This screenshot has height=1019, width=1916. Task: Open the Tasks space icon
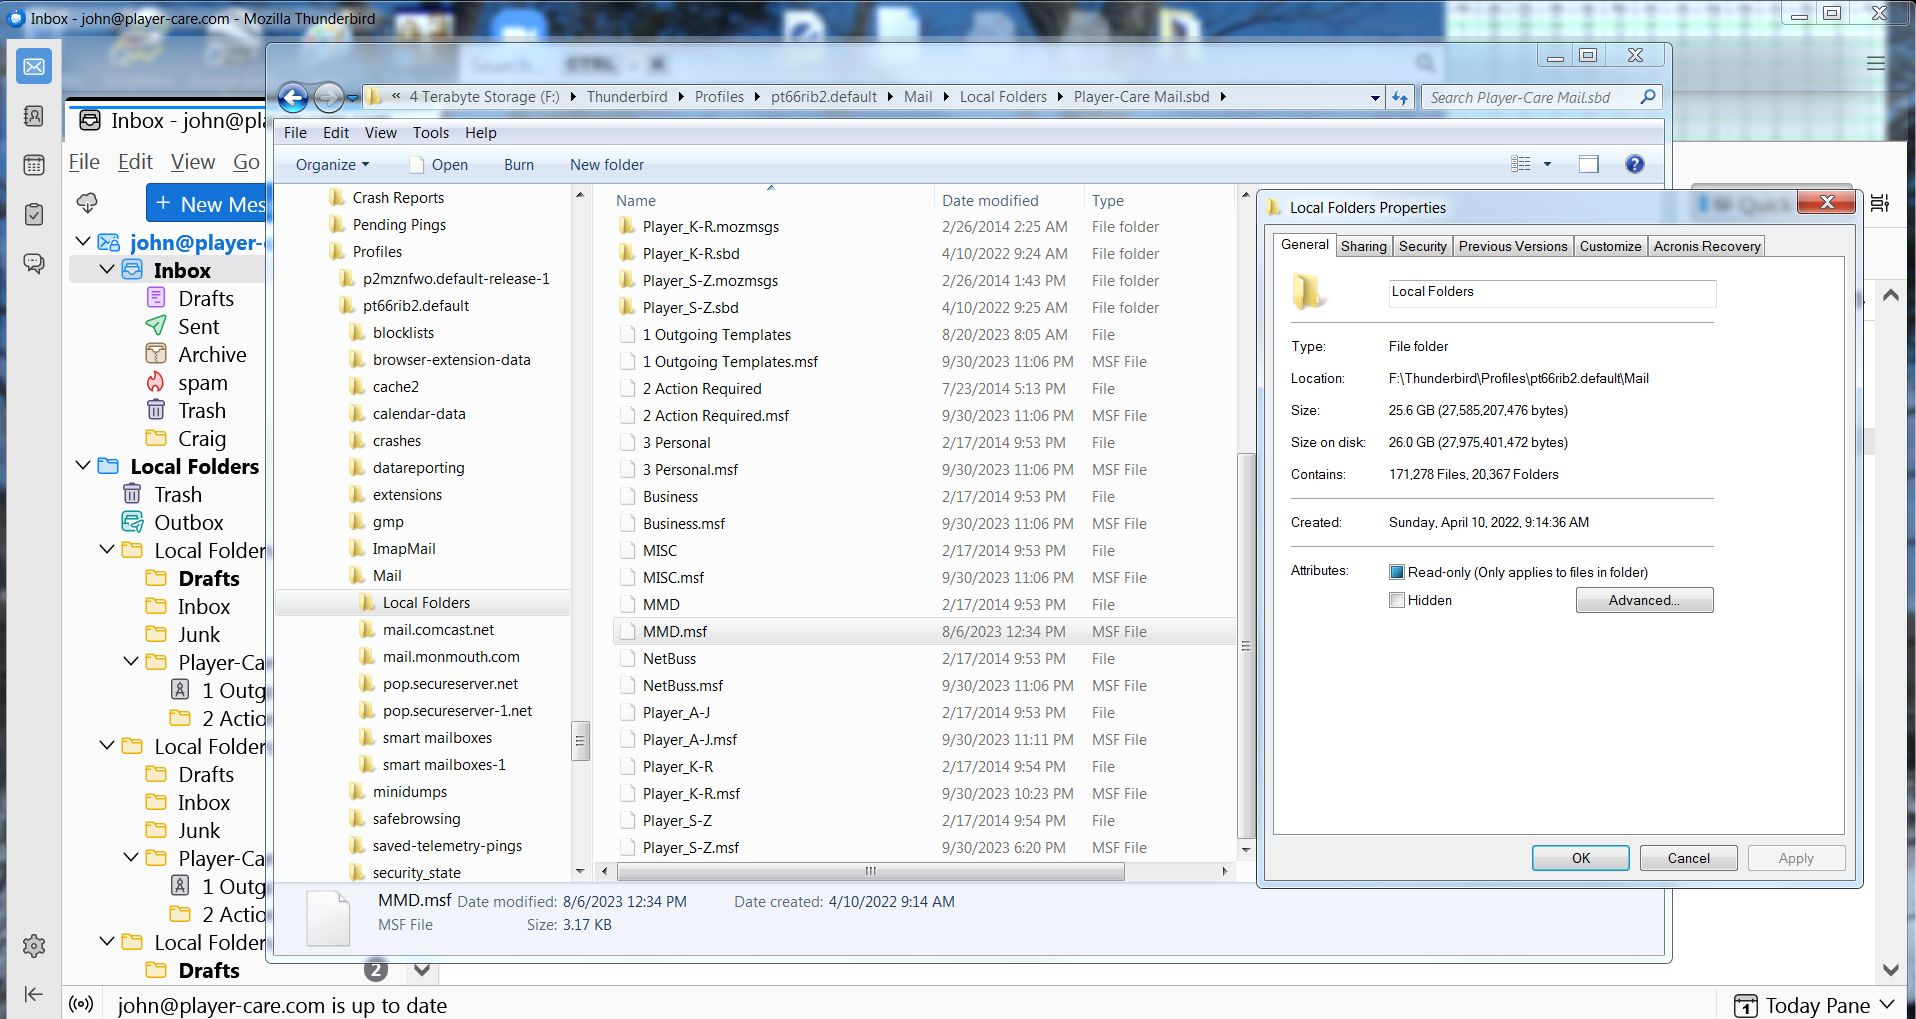tap(33, 214)
